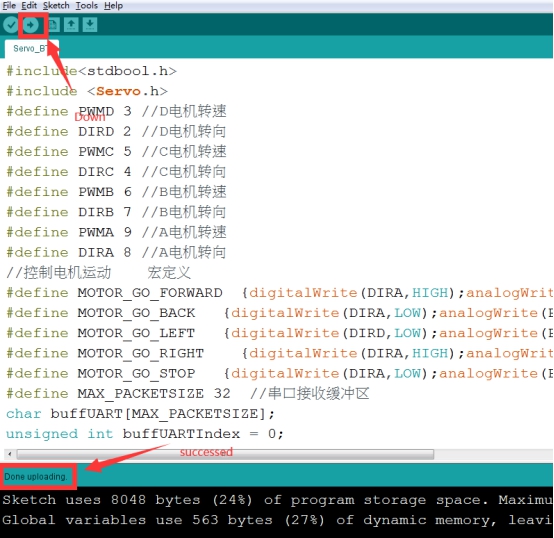Click the Sketch uses 8048 bytes console line

click(277, 500)
